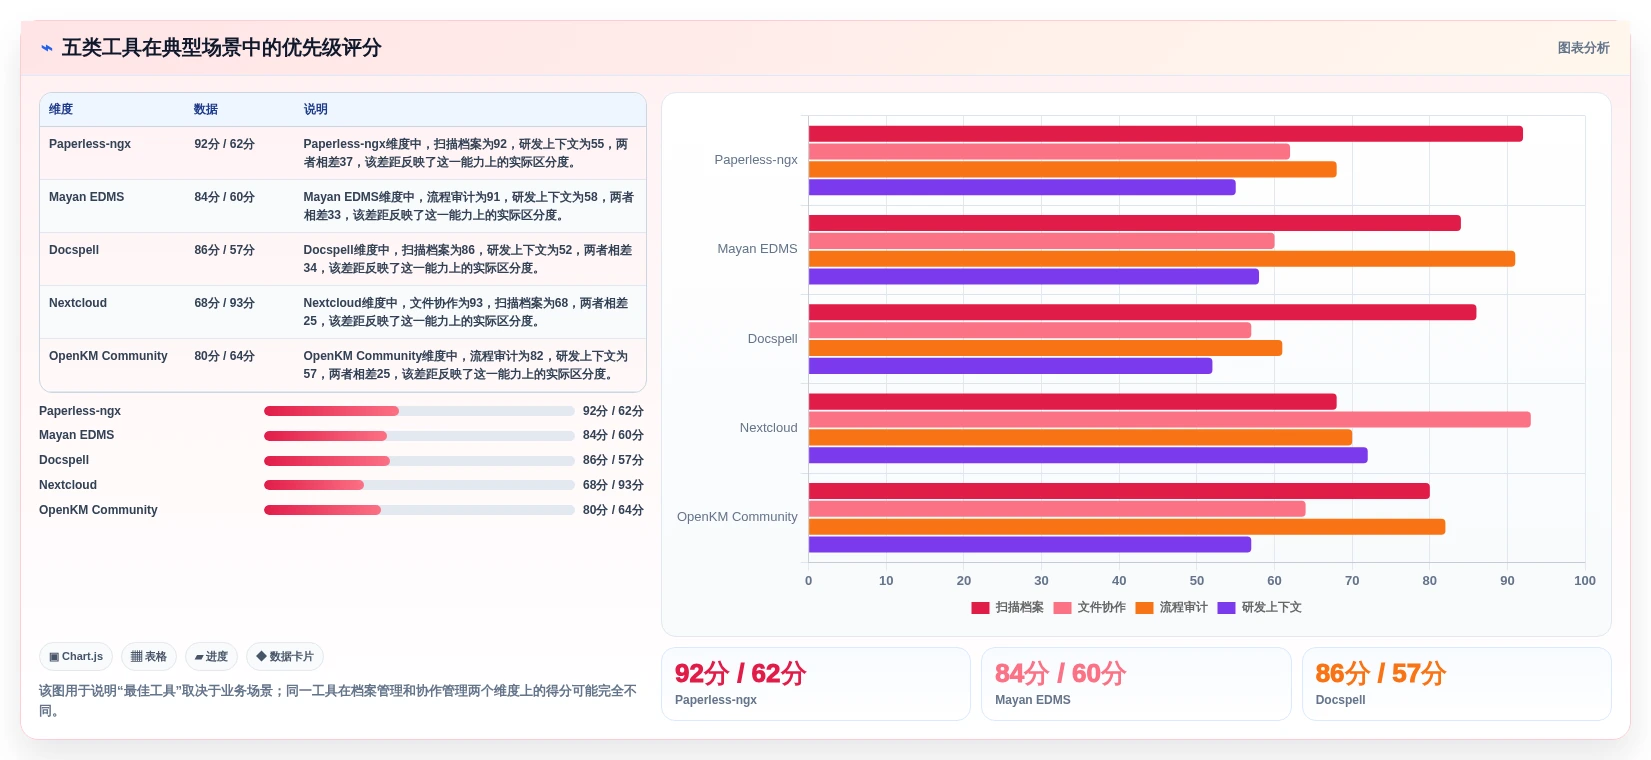Open the 86分 / 57分 Docspell data card
The width and height of the screenshot is (1651, 760).
click(1457, 684)
